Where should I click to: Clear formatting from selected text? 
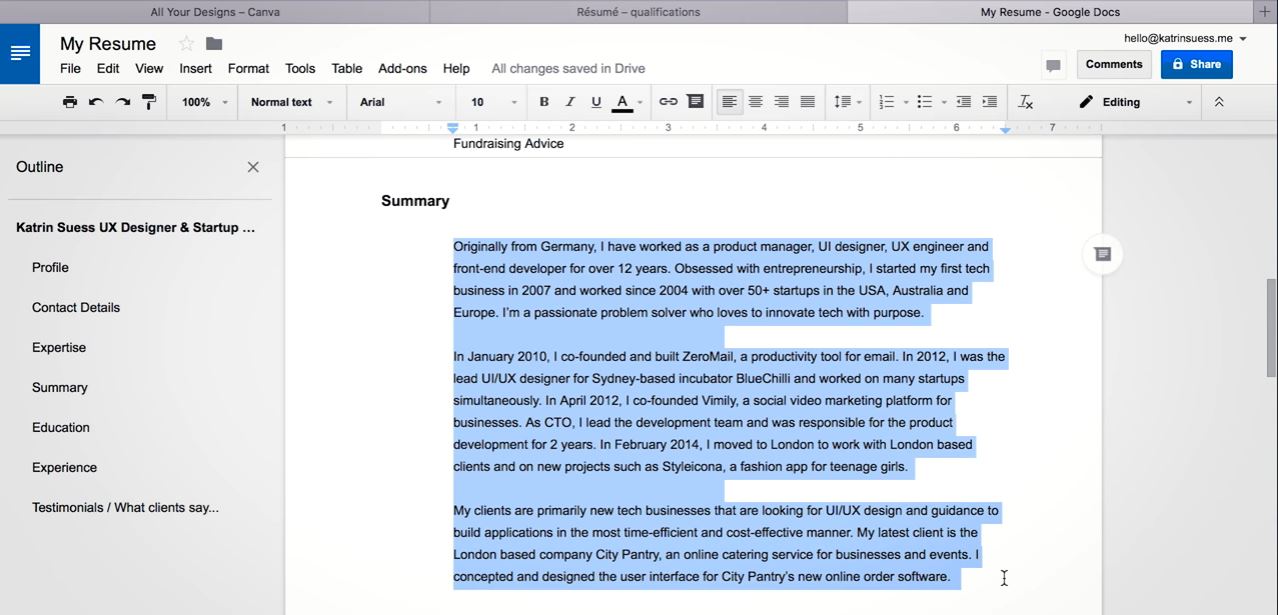1026,102
